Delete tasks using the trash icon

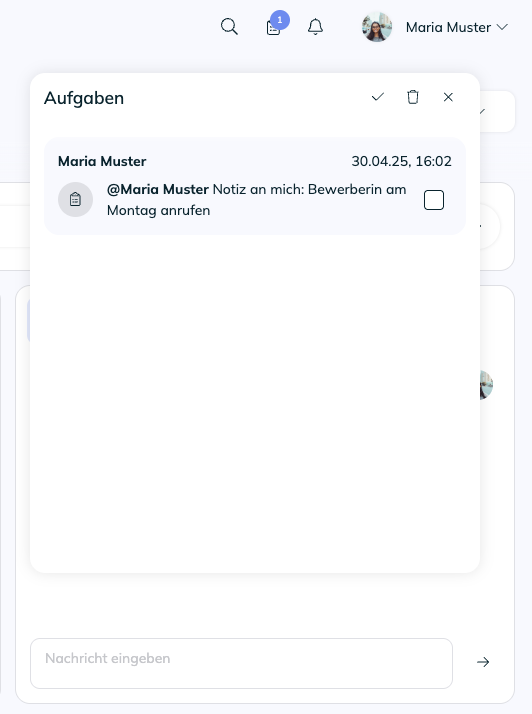413,97
